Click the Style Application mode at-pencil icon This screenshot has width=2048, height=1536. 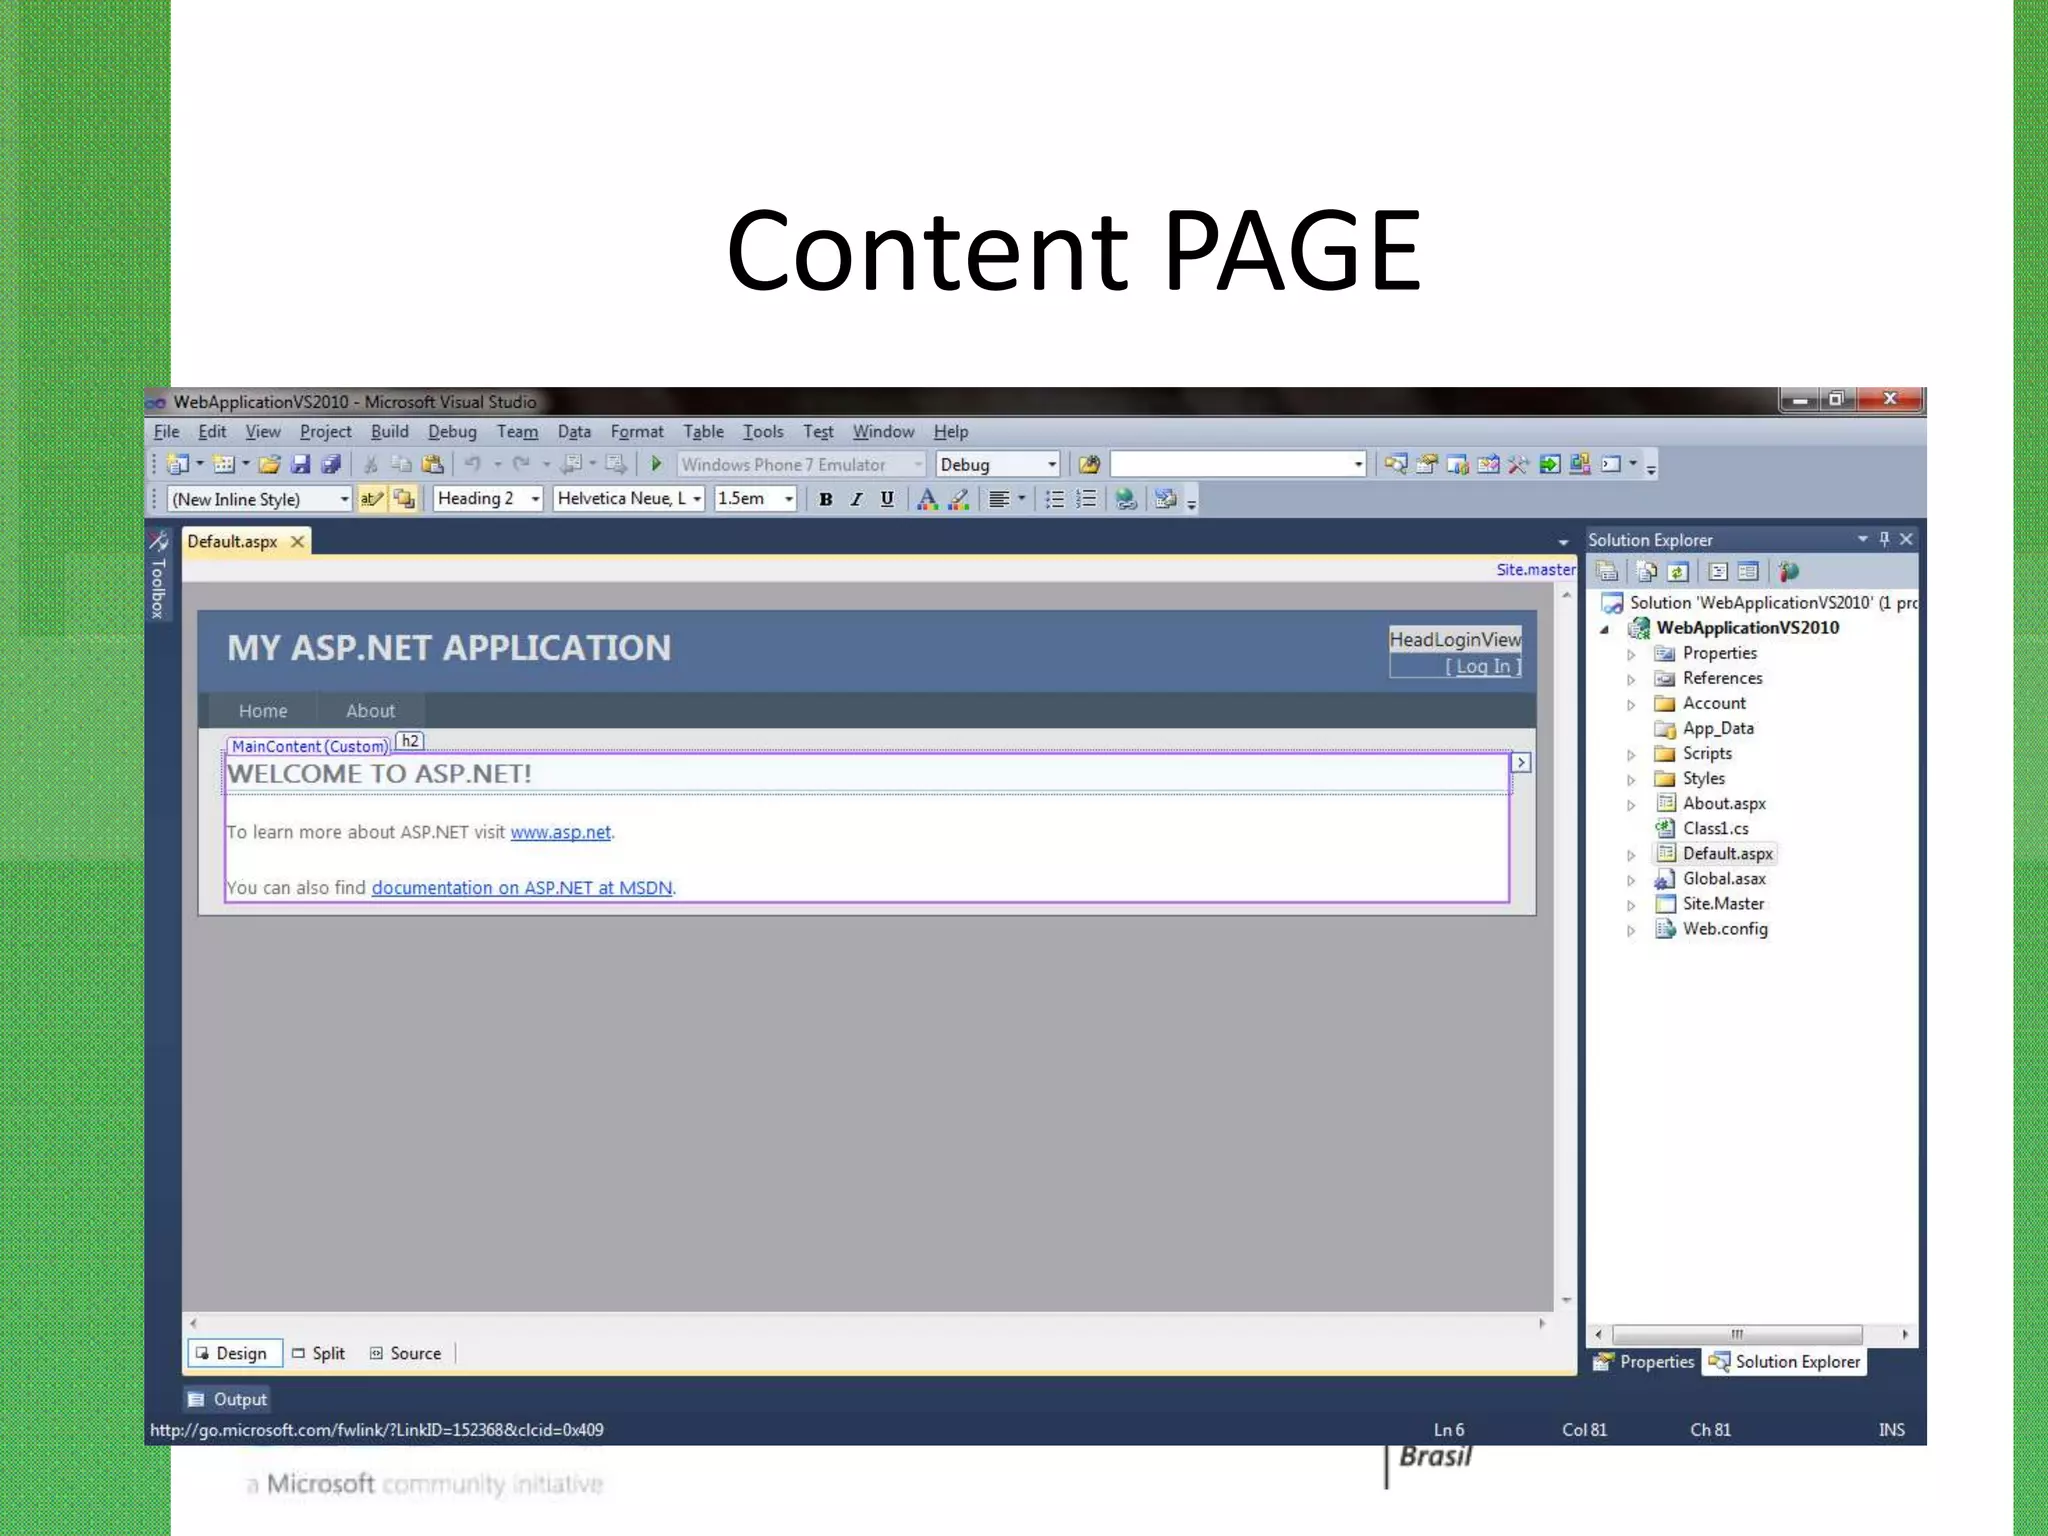pos(371,499)
